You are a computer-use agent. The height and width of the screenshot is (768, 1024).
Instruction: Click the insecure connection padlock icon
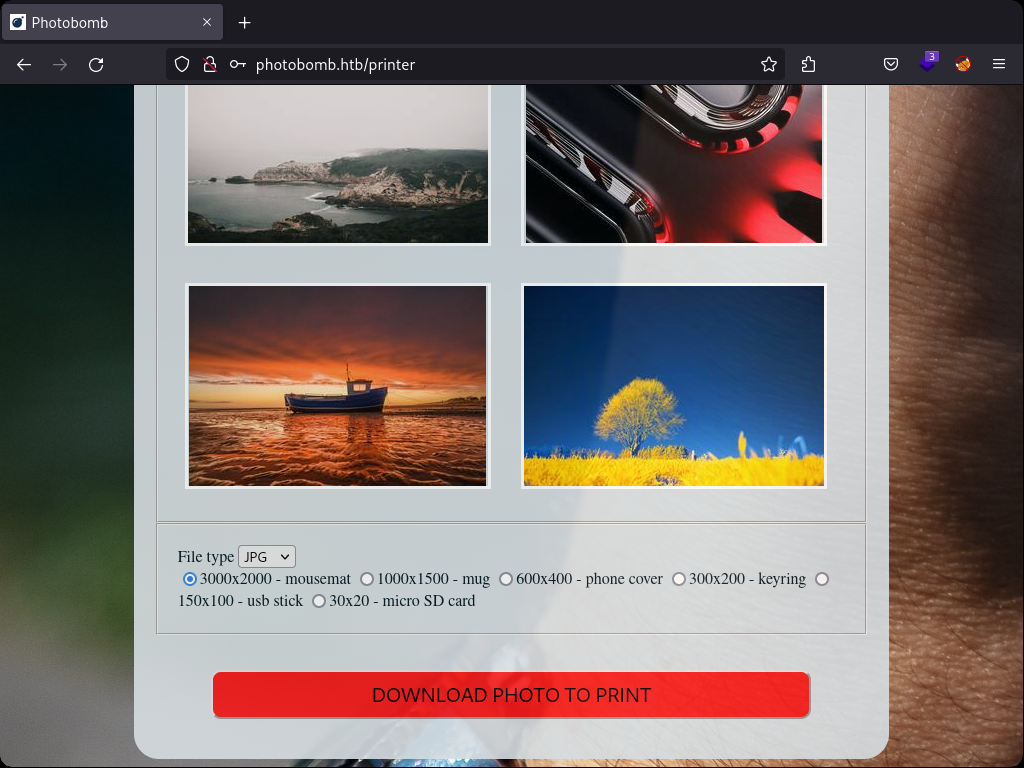(x=209, y=64)
